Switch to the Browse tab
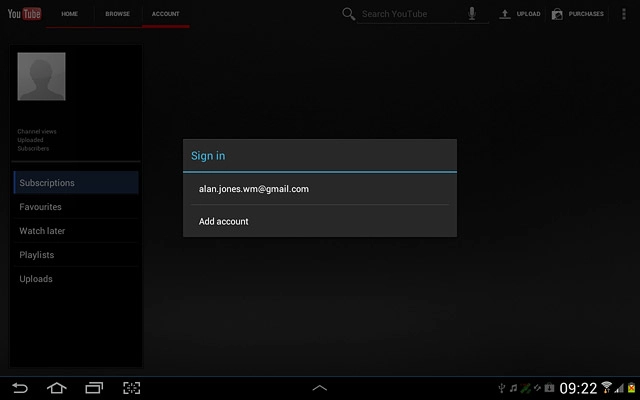640x400 pixels. (x=117, y=14)
